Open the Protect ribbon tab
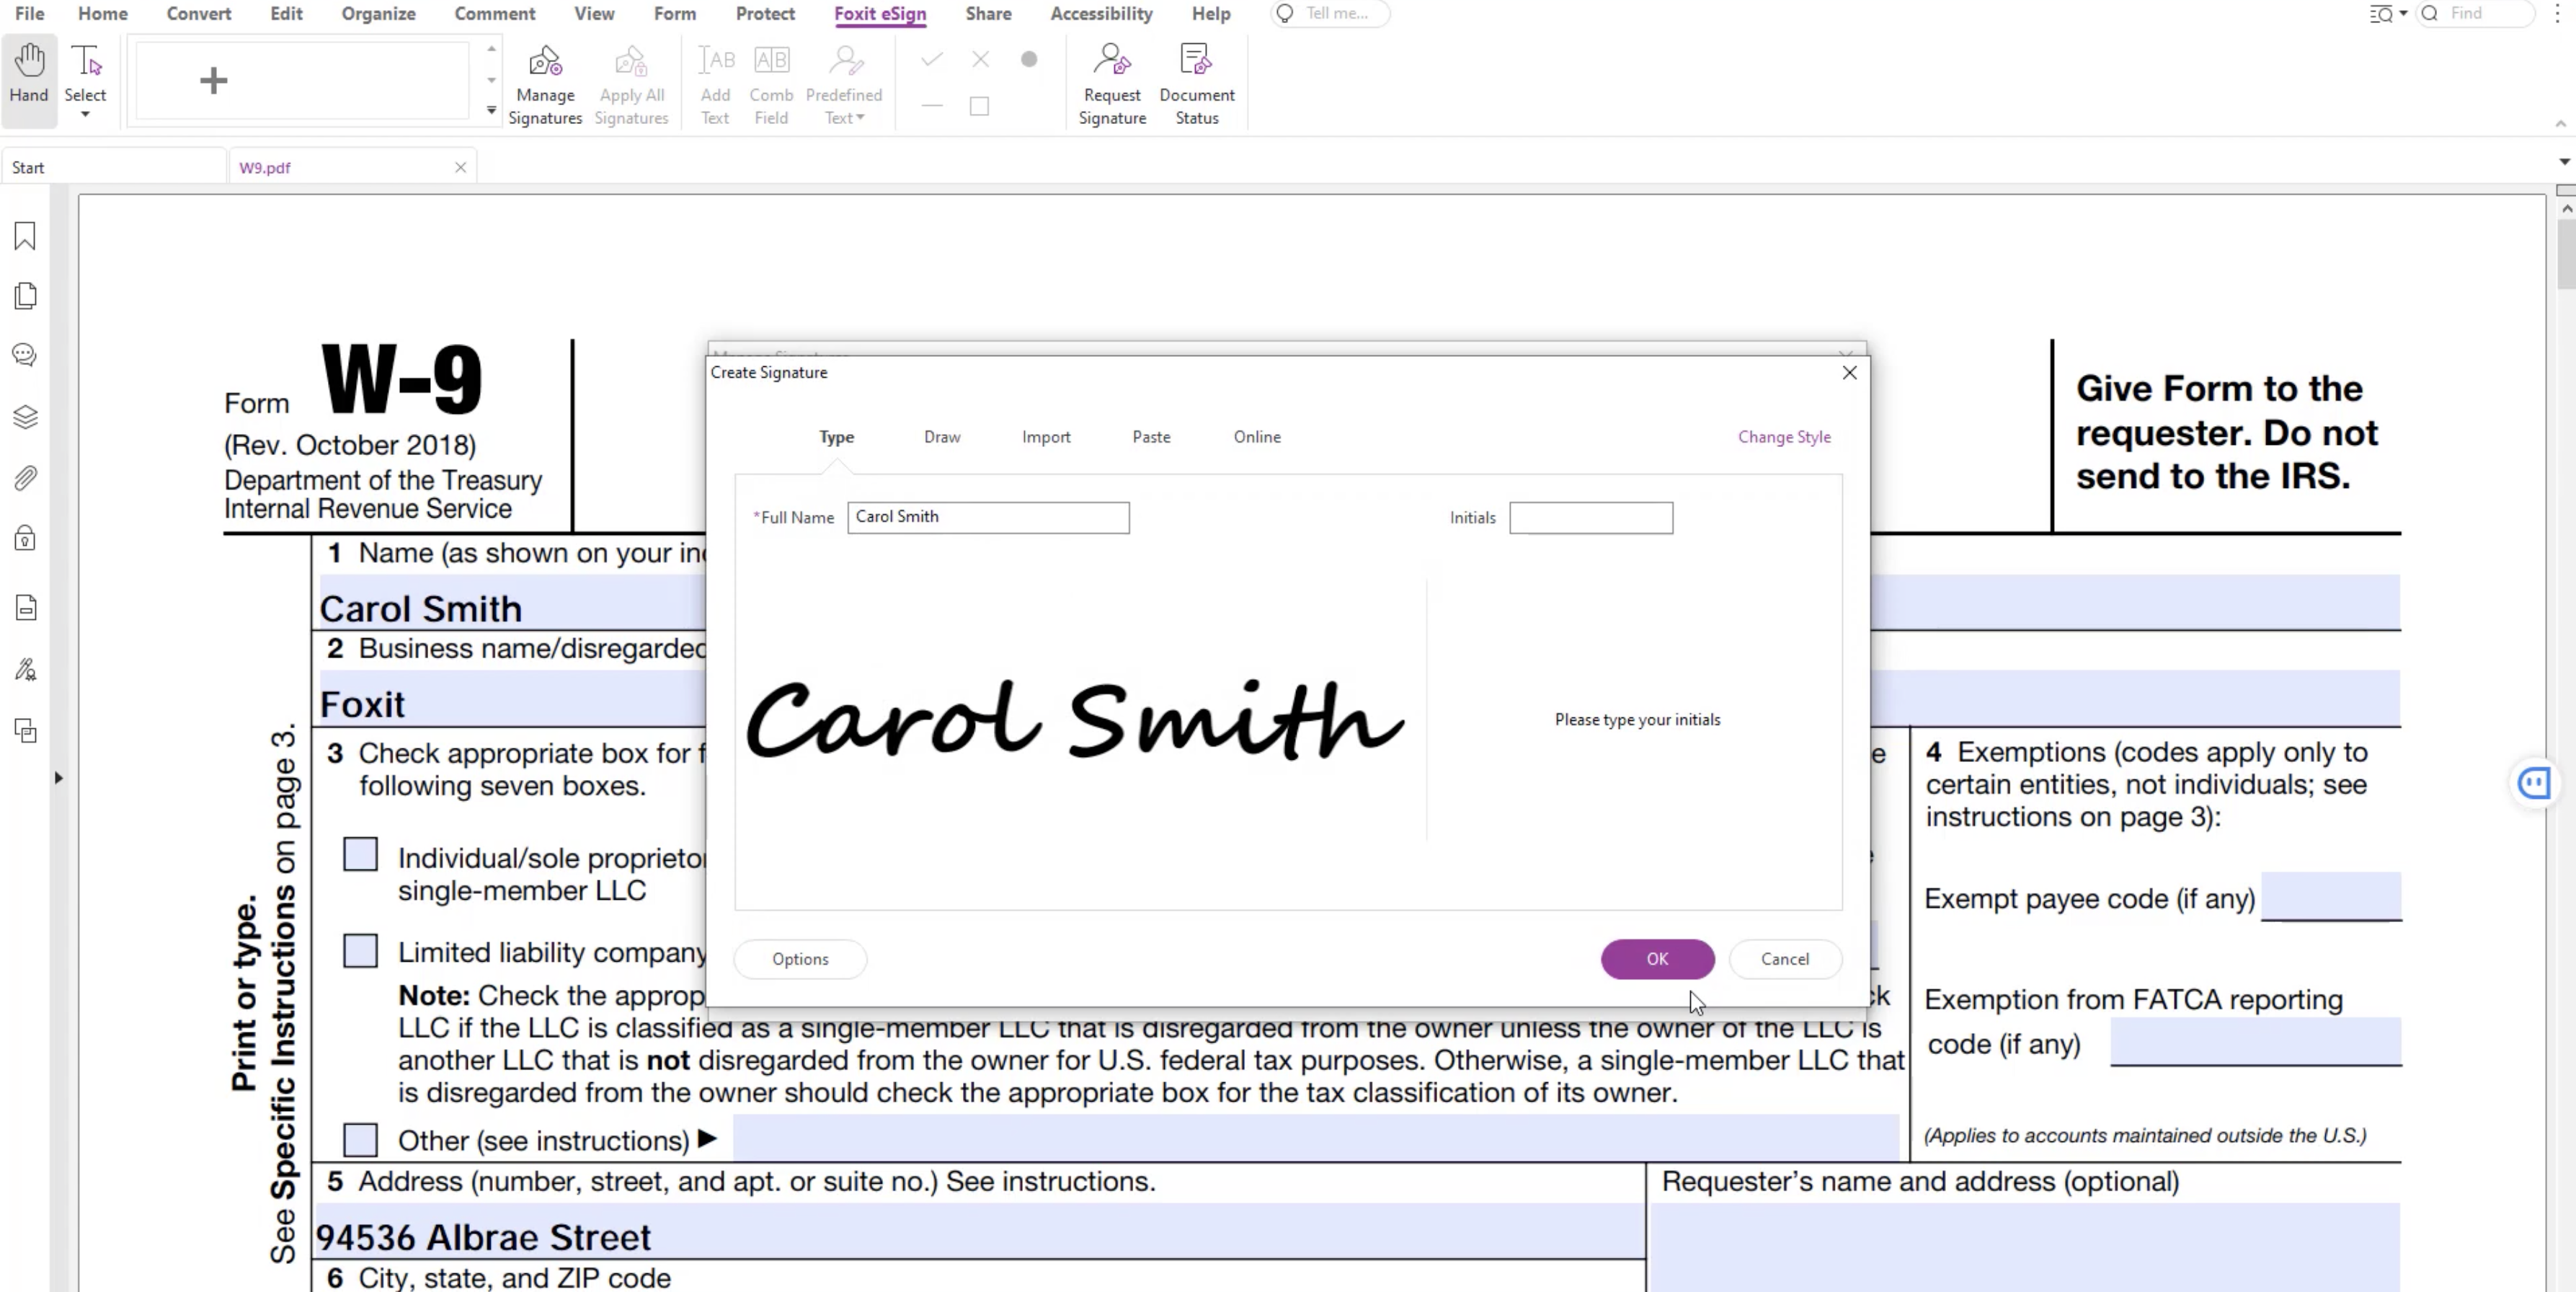The height and width of the screenshot is (1292, 2576). coord(764,14)
